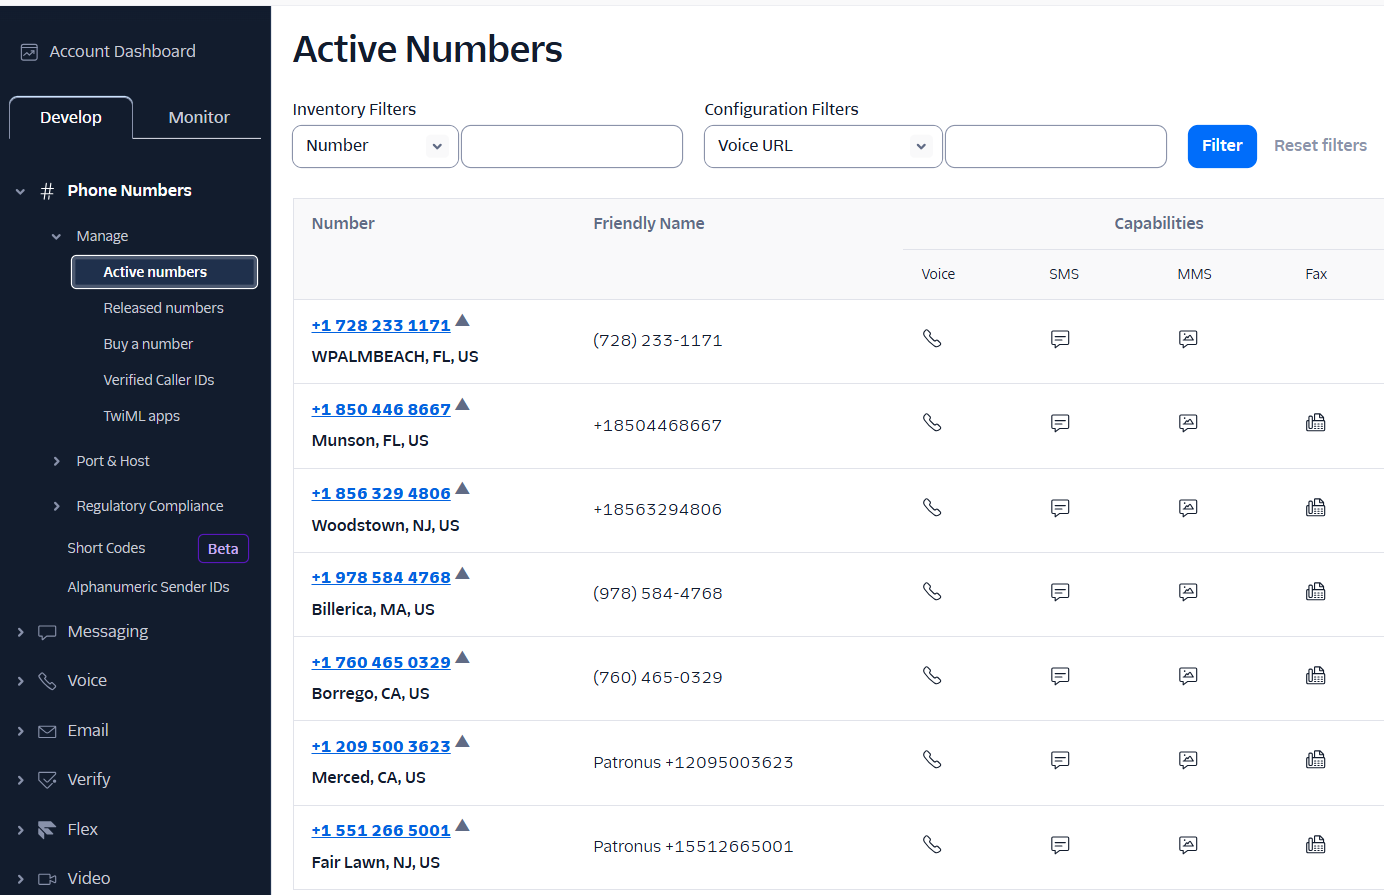Toggle sort order on +1 728 233 1171
The image size is (1384, 895).
coord(462,319)
